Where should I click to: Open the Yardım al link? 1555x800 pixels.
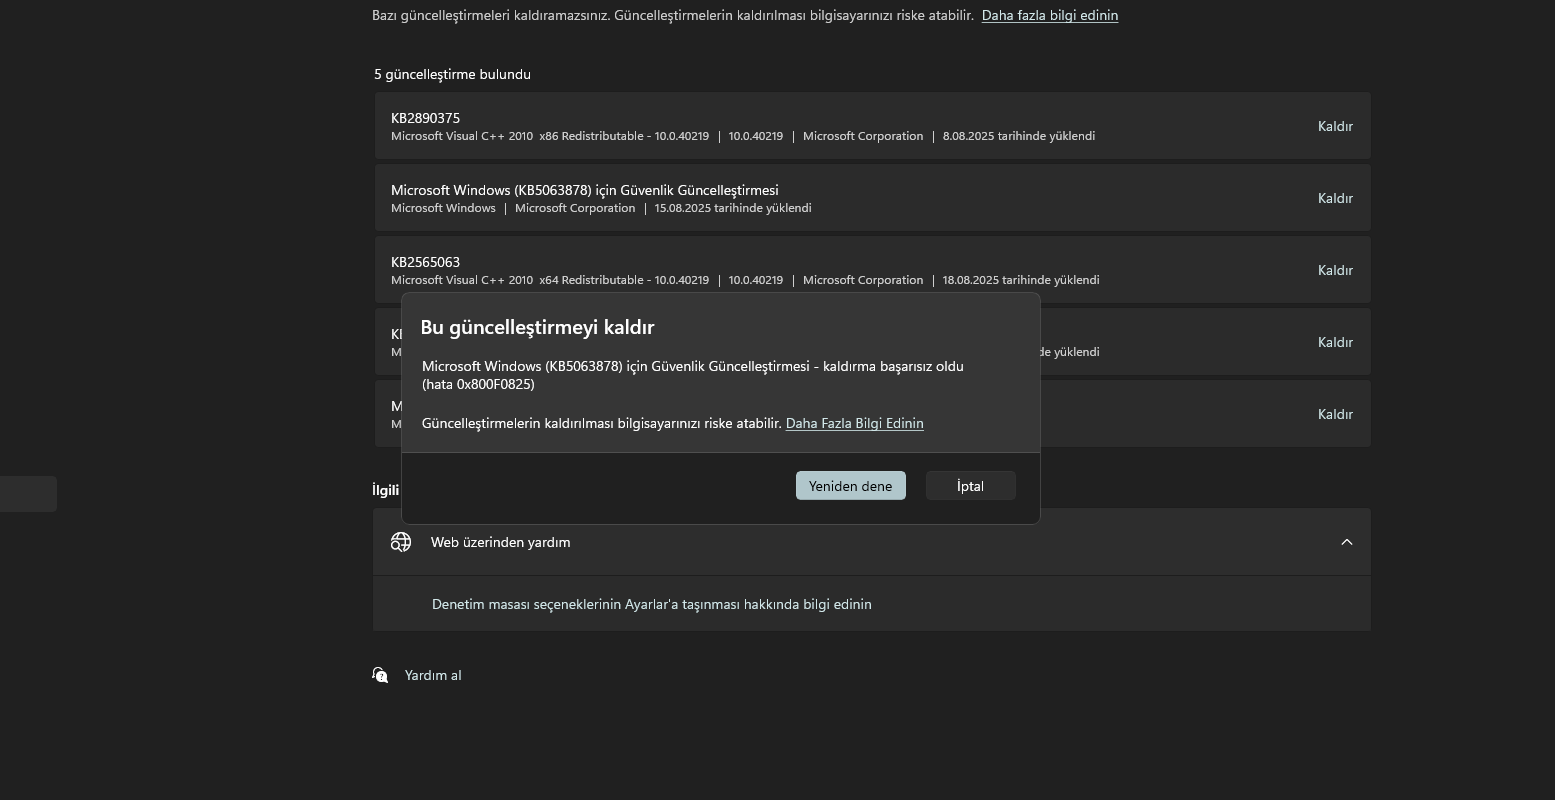click(433, 675)
